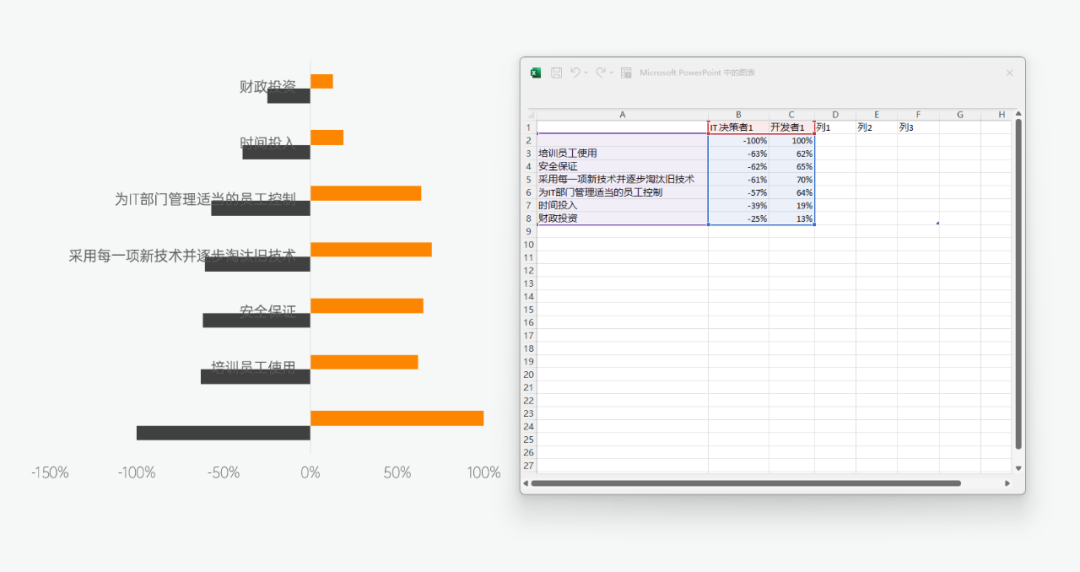Click the Redo arrow icon
Image resolution: width=1080 pixels, height=572 pixels.
(x=601, y=72)
